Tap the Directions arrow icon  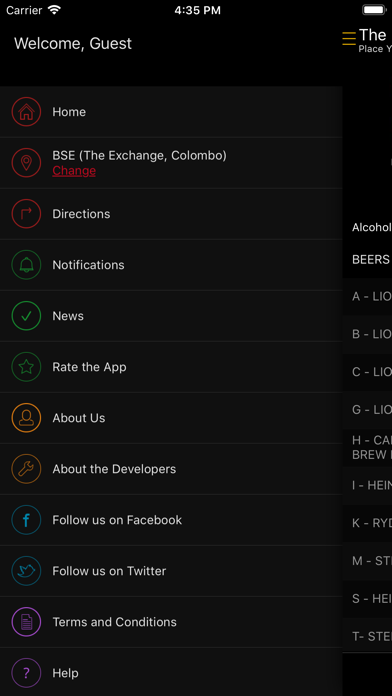click(26, 214)
